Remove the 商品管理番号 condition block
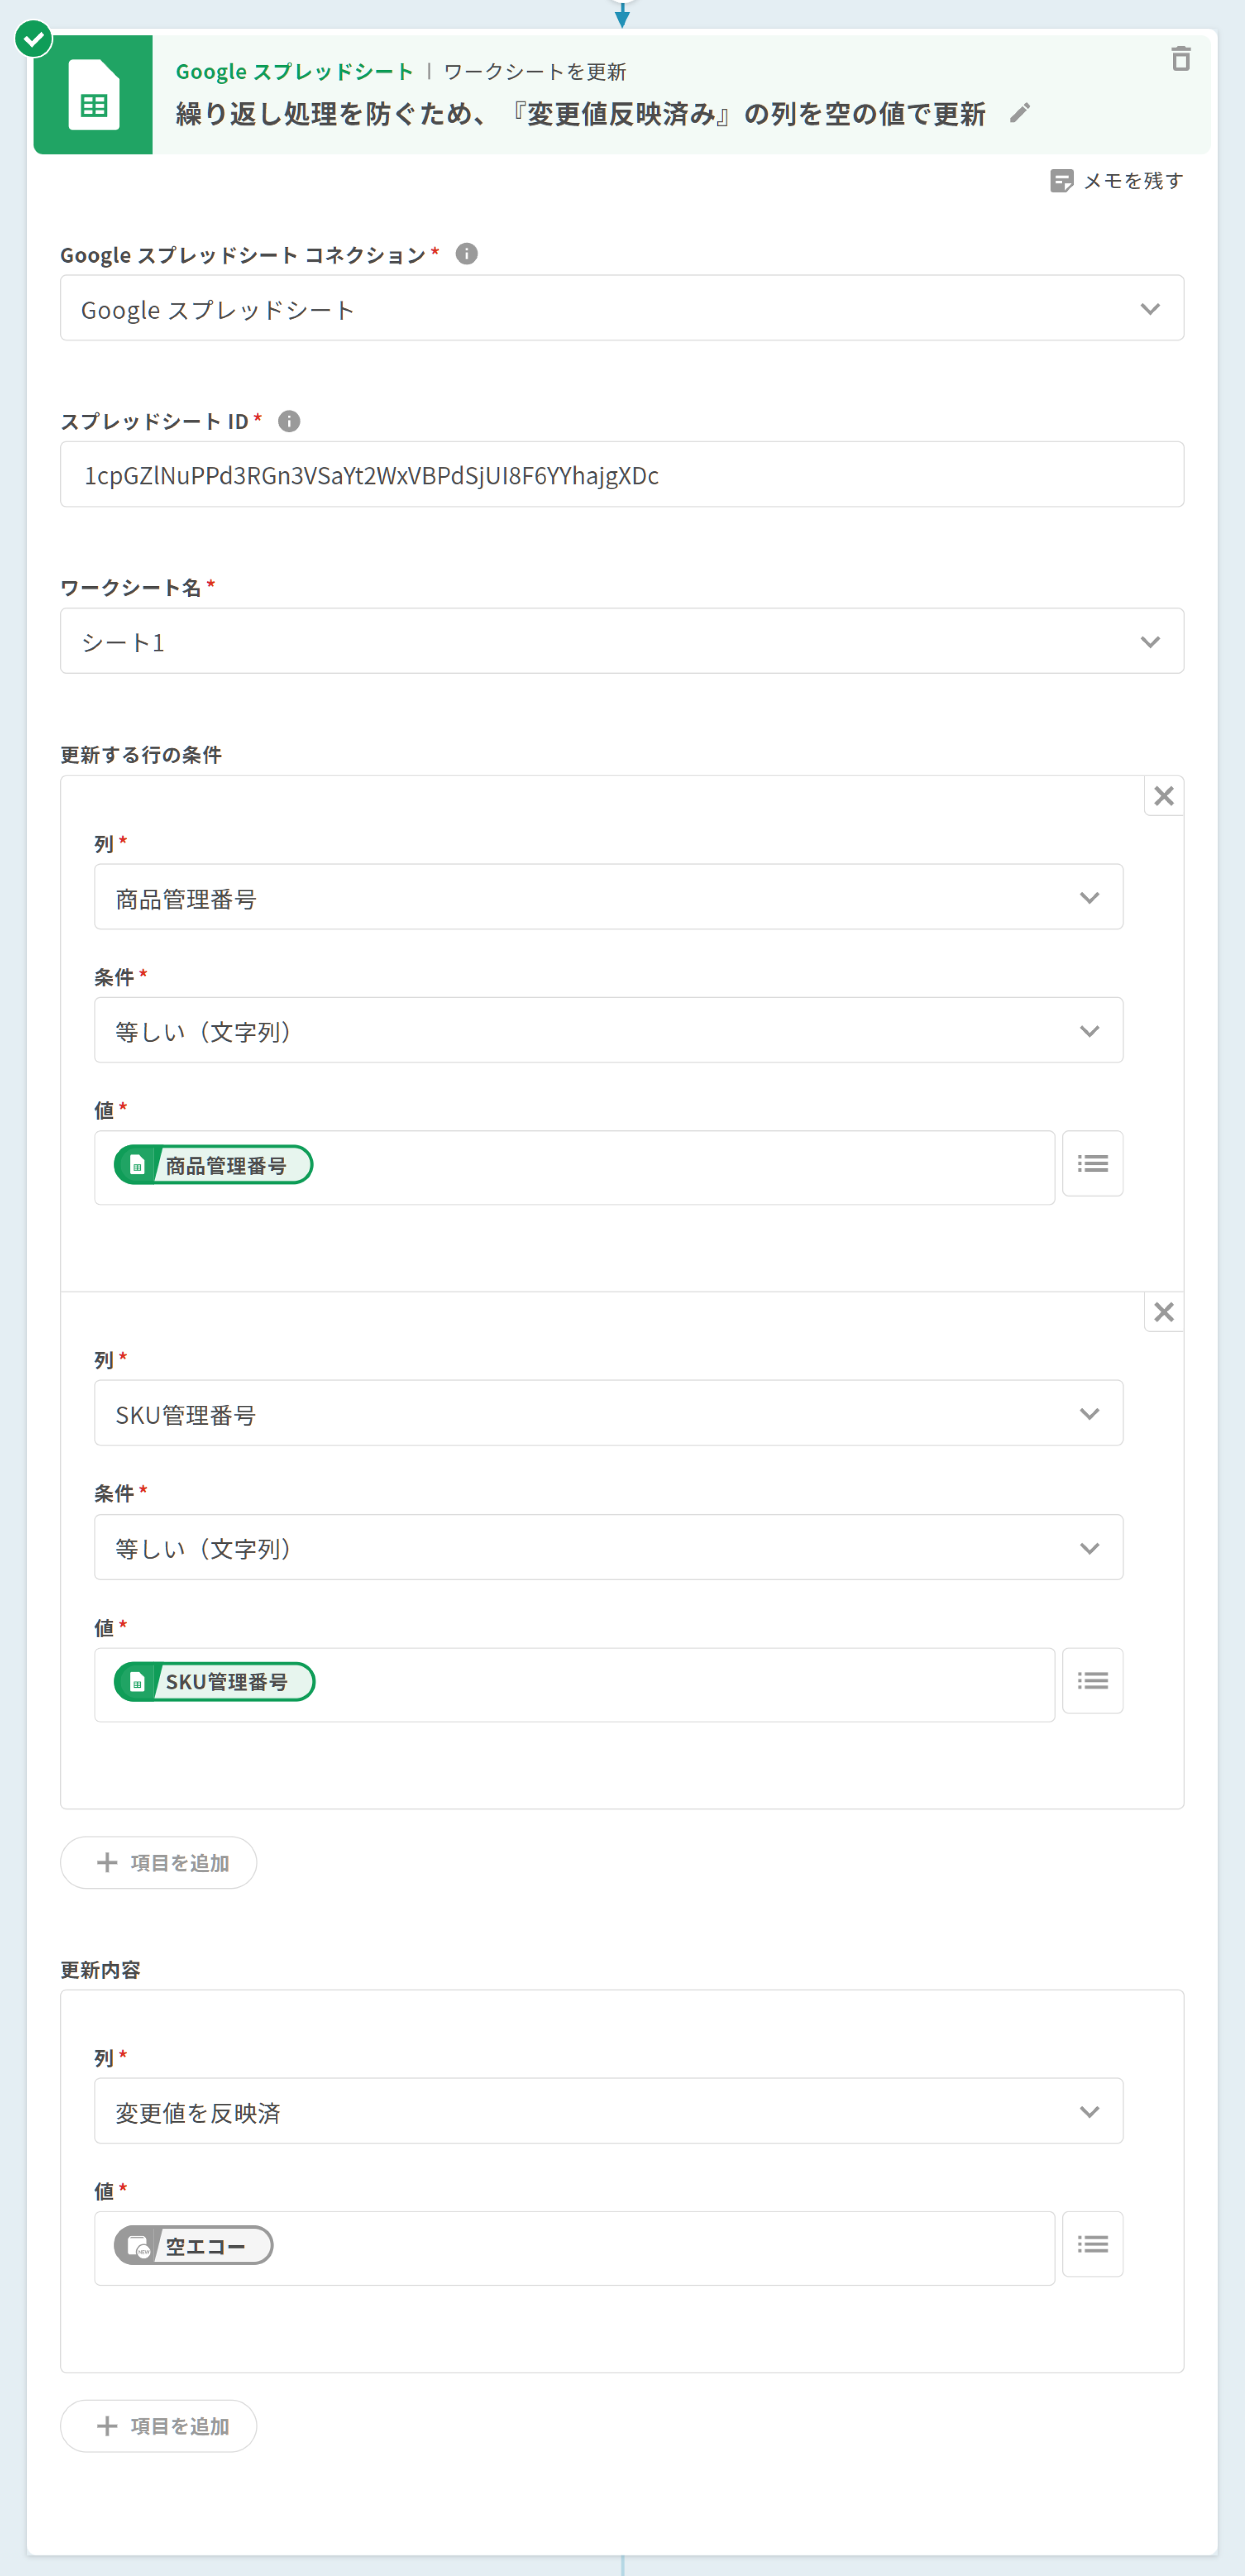 [1163, 796]
